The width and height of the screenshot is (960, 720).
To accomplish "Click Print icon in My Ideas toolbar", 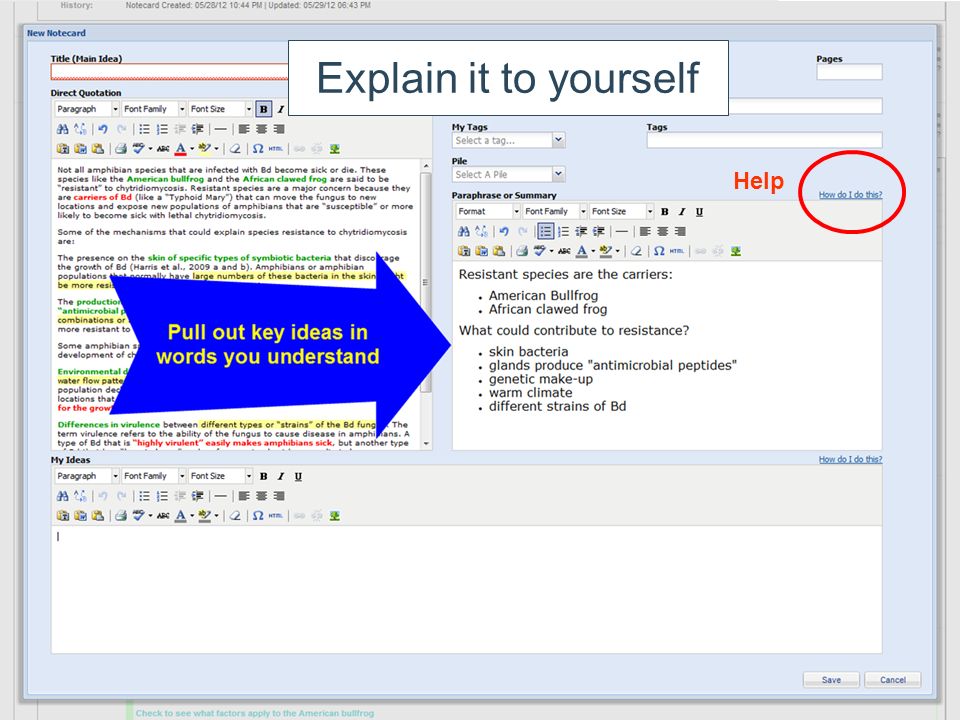I will (121, 516).
